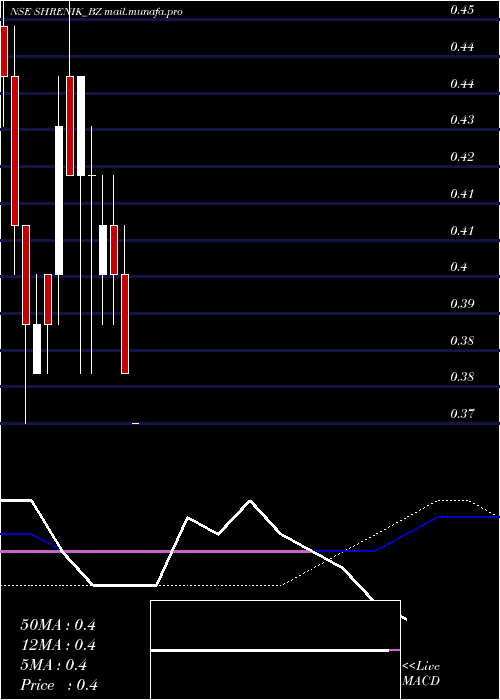Image resolution: width=500 pixels, height=700 pixels.
Task: Select the 0.42 price axis label
Action: tap(462, 157)
